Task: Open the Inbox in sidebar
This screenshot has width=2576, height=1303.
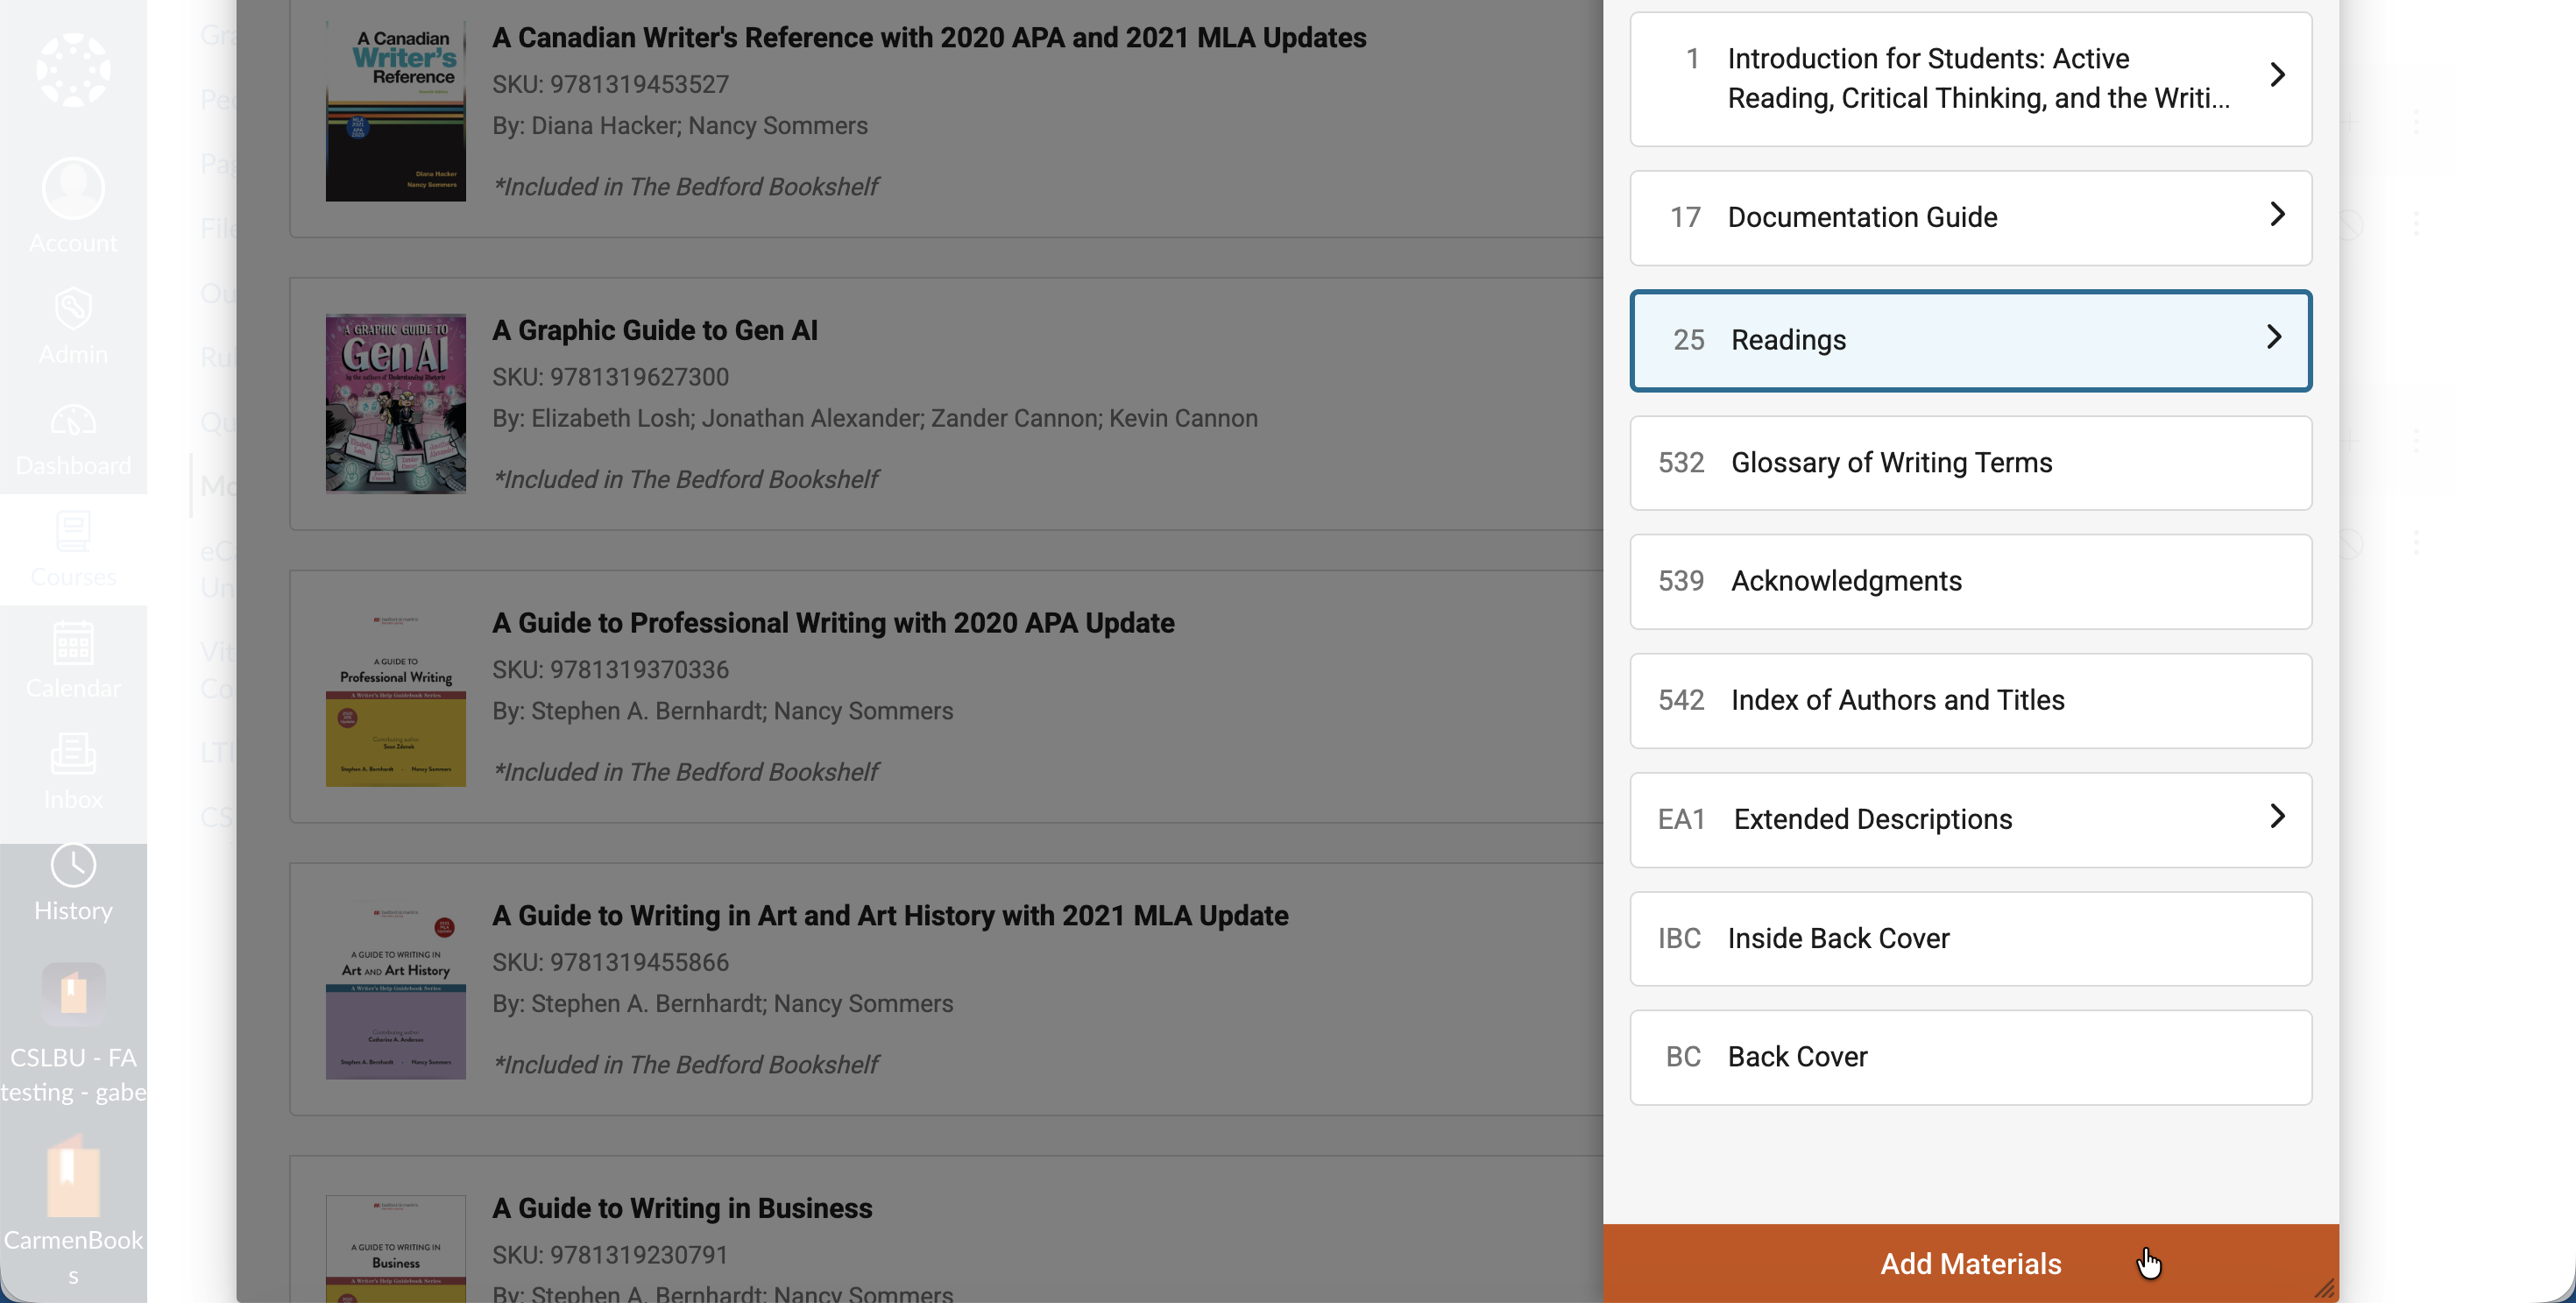Action: (x=73, y=771)
